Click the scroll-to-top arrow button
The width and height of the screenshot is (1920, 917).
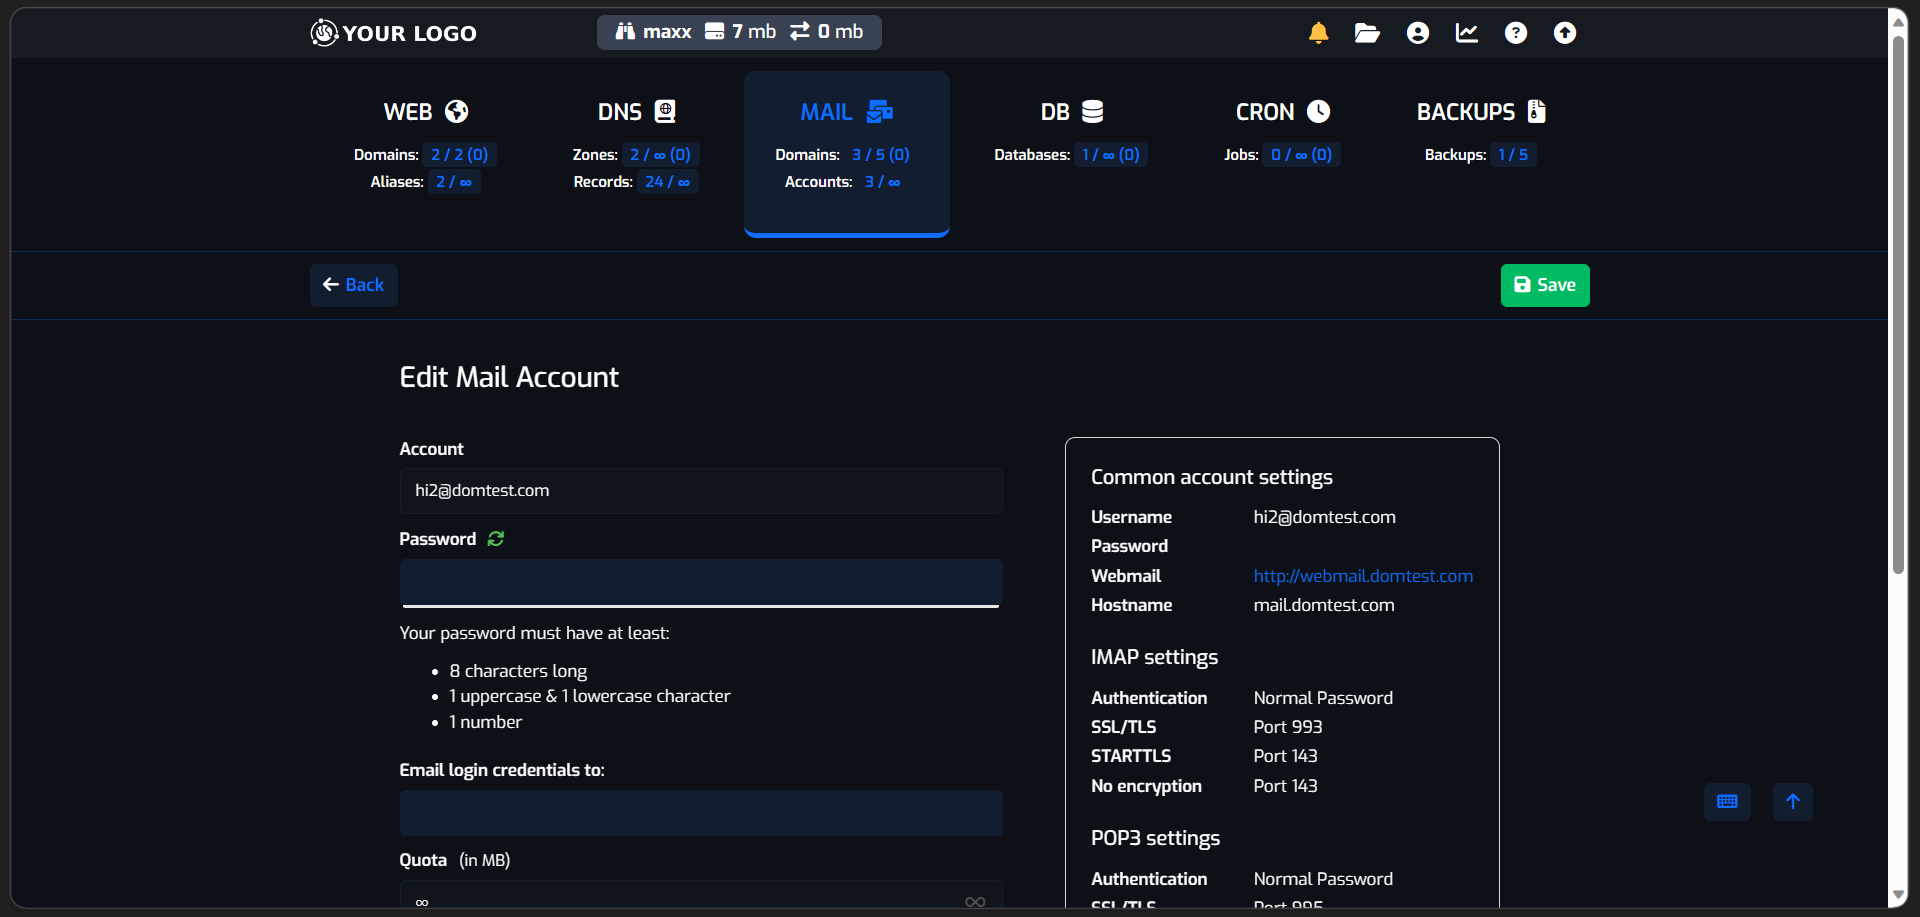tap(1793, 801)
